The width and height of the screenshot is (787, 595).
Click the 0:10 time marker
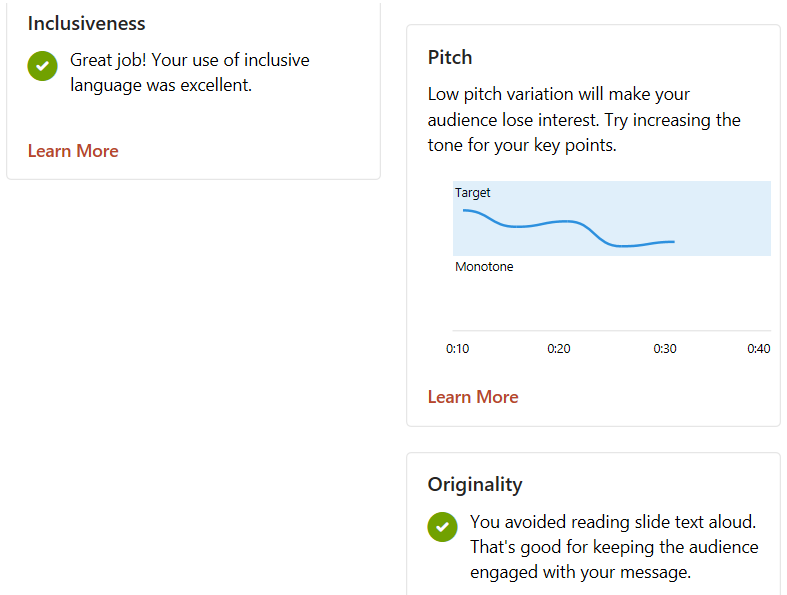[457, 349]
